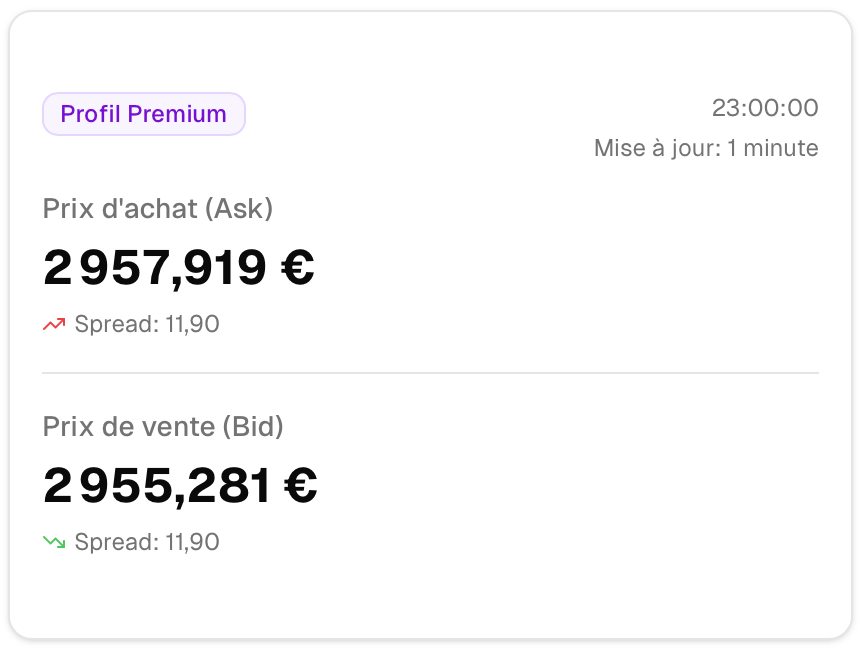The height and width of the screenshot is (650, 866).
Task: Click the Spread: 11,90 under ask price
Action: coord(147,324)
